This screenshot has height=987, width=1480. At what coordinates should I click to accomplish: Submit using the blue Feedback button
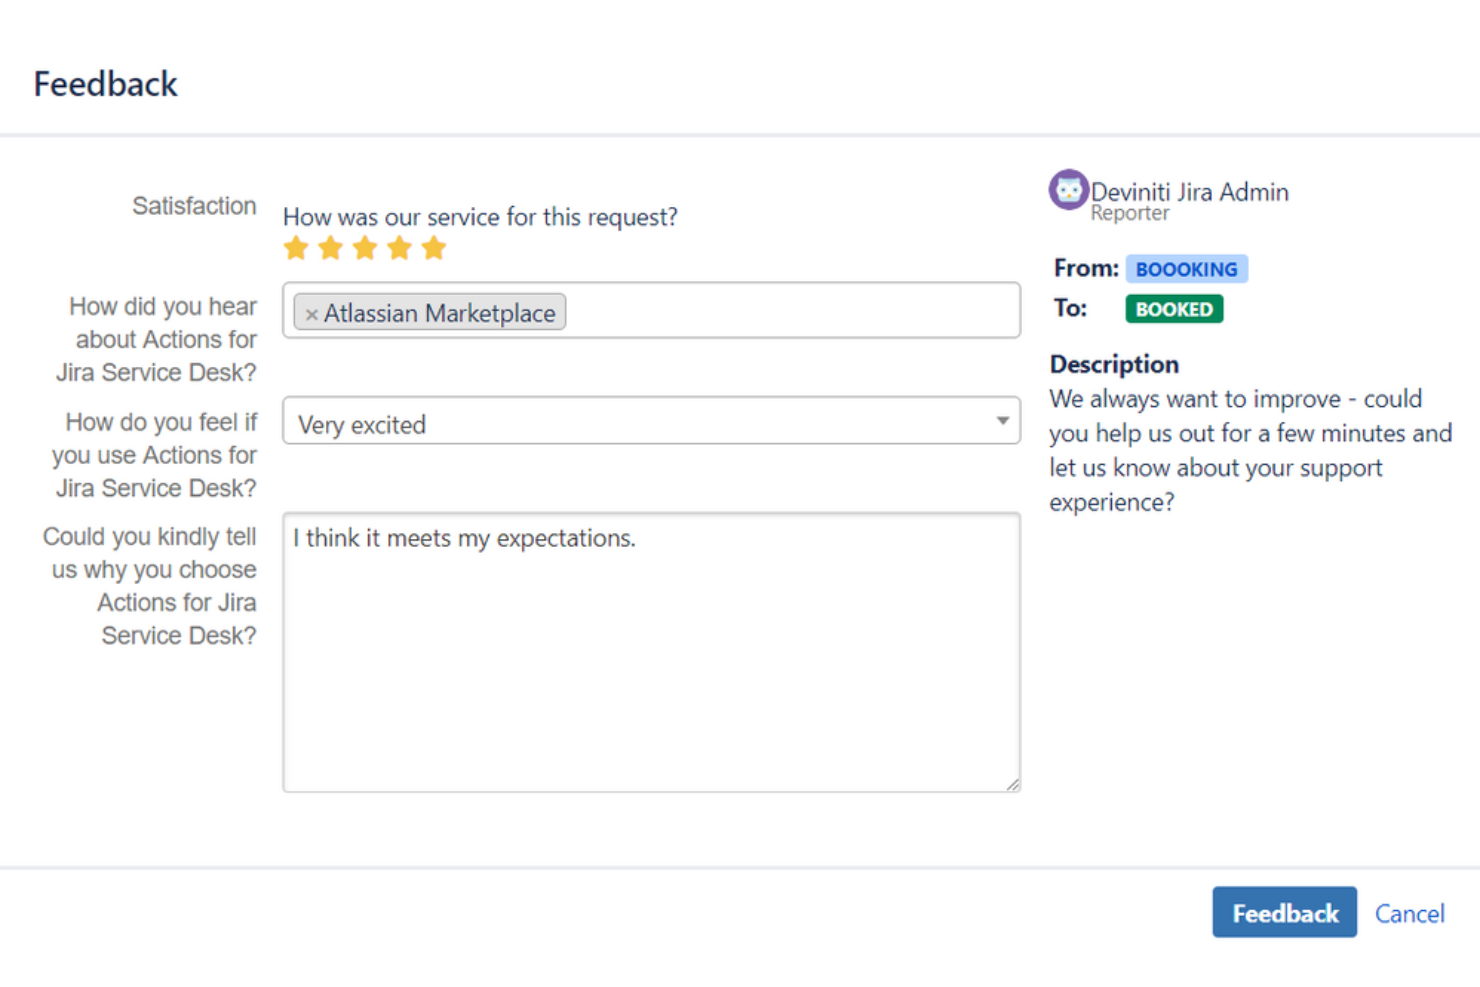point(1284,912)
